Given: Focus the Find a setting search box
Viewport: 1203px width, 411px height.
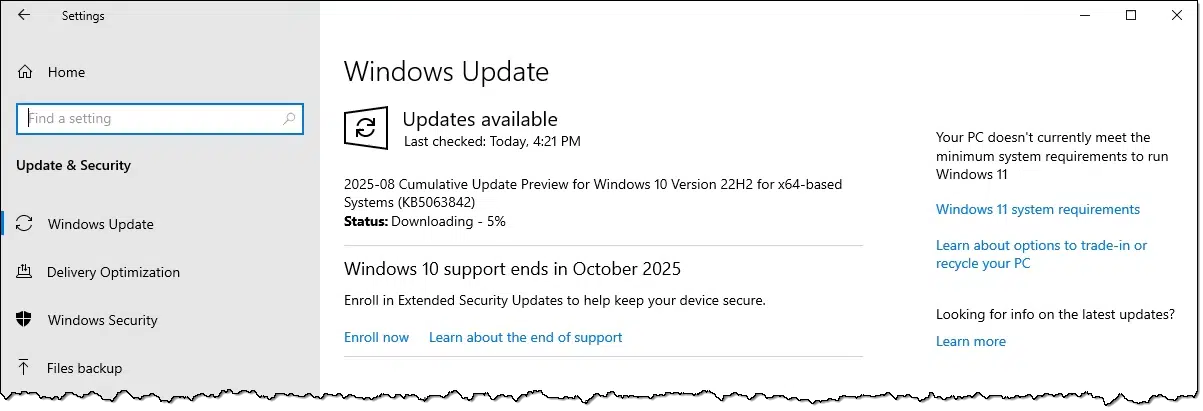Looking at the screenshot, I should coord(159,118).
